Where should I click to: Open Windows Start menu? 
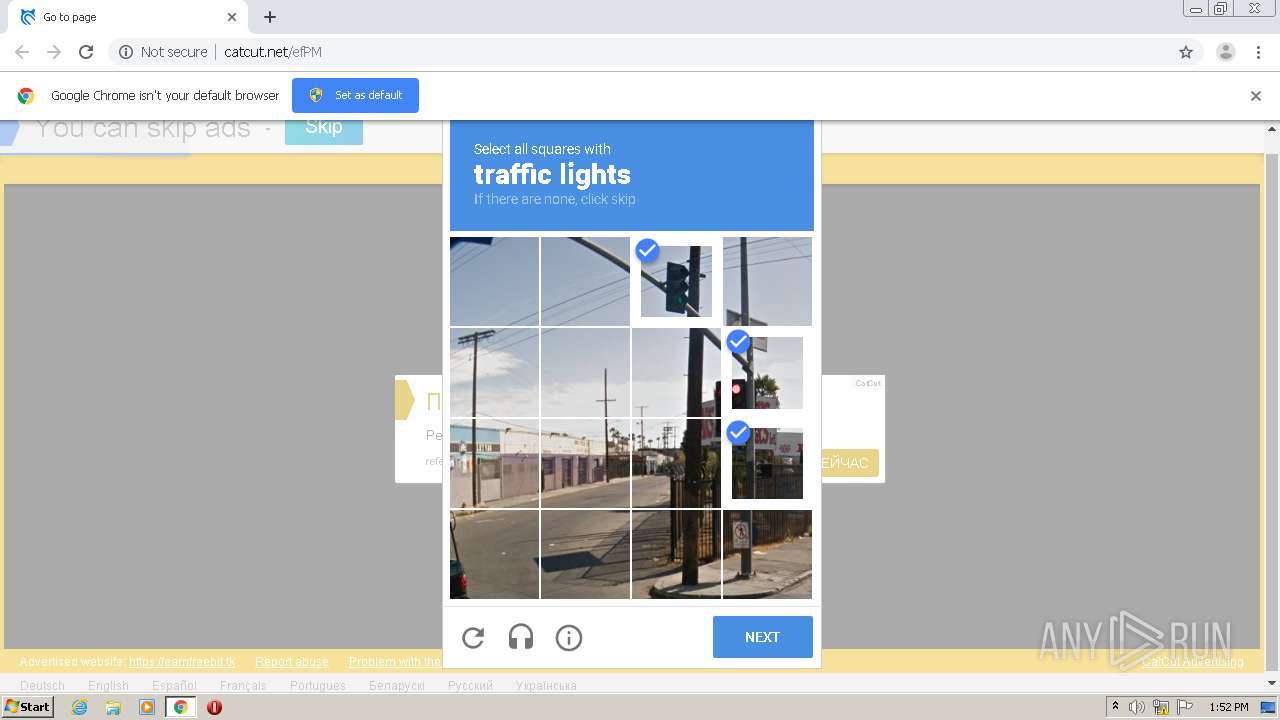click(x=28, y=707)
